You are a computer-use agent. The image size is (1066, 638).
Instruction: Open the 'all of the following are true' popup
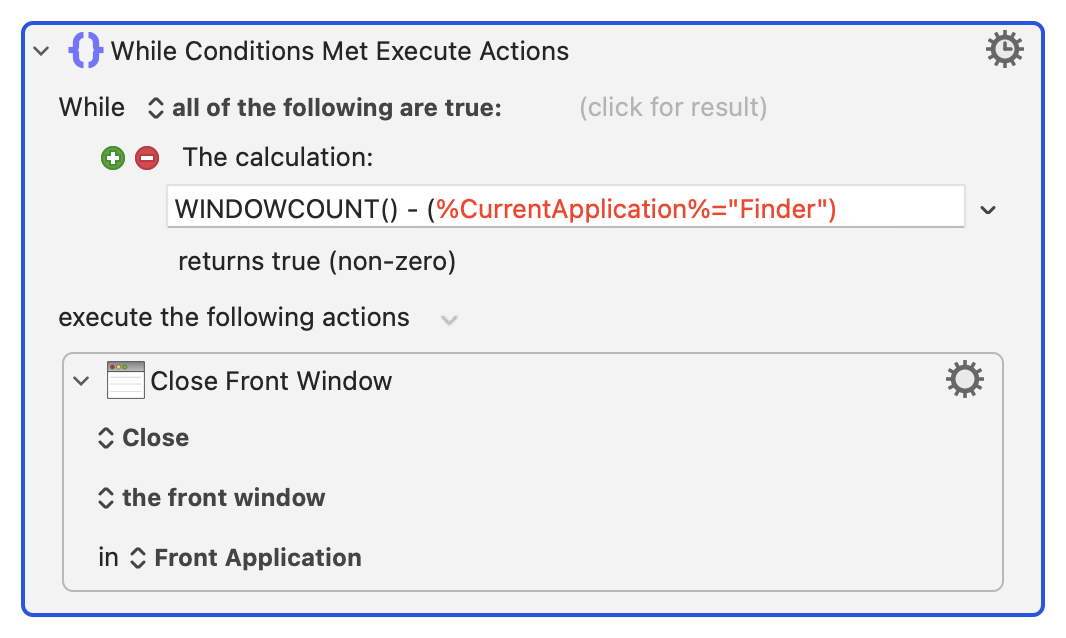324,108
